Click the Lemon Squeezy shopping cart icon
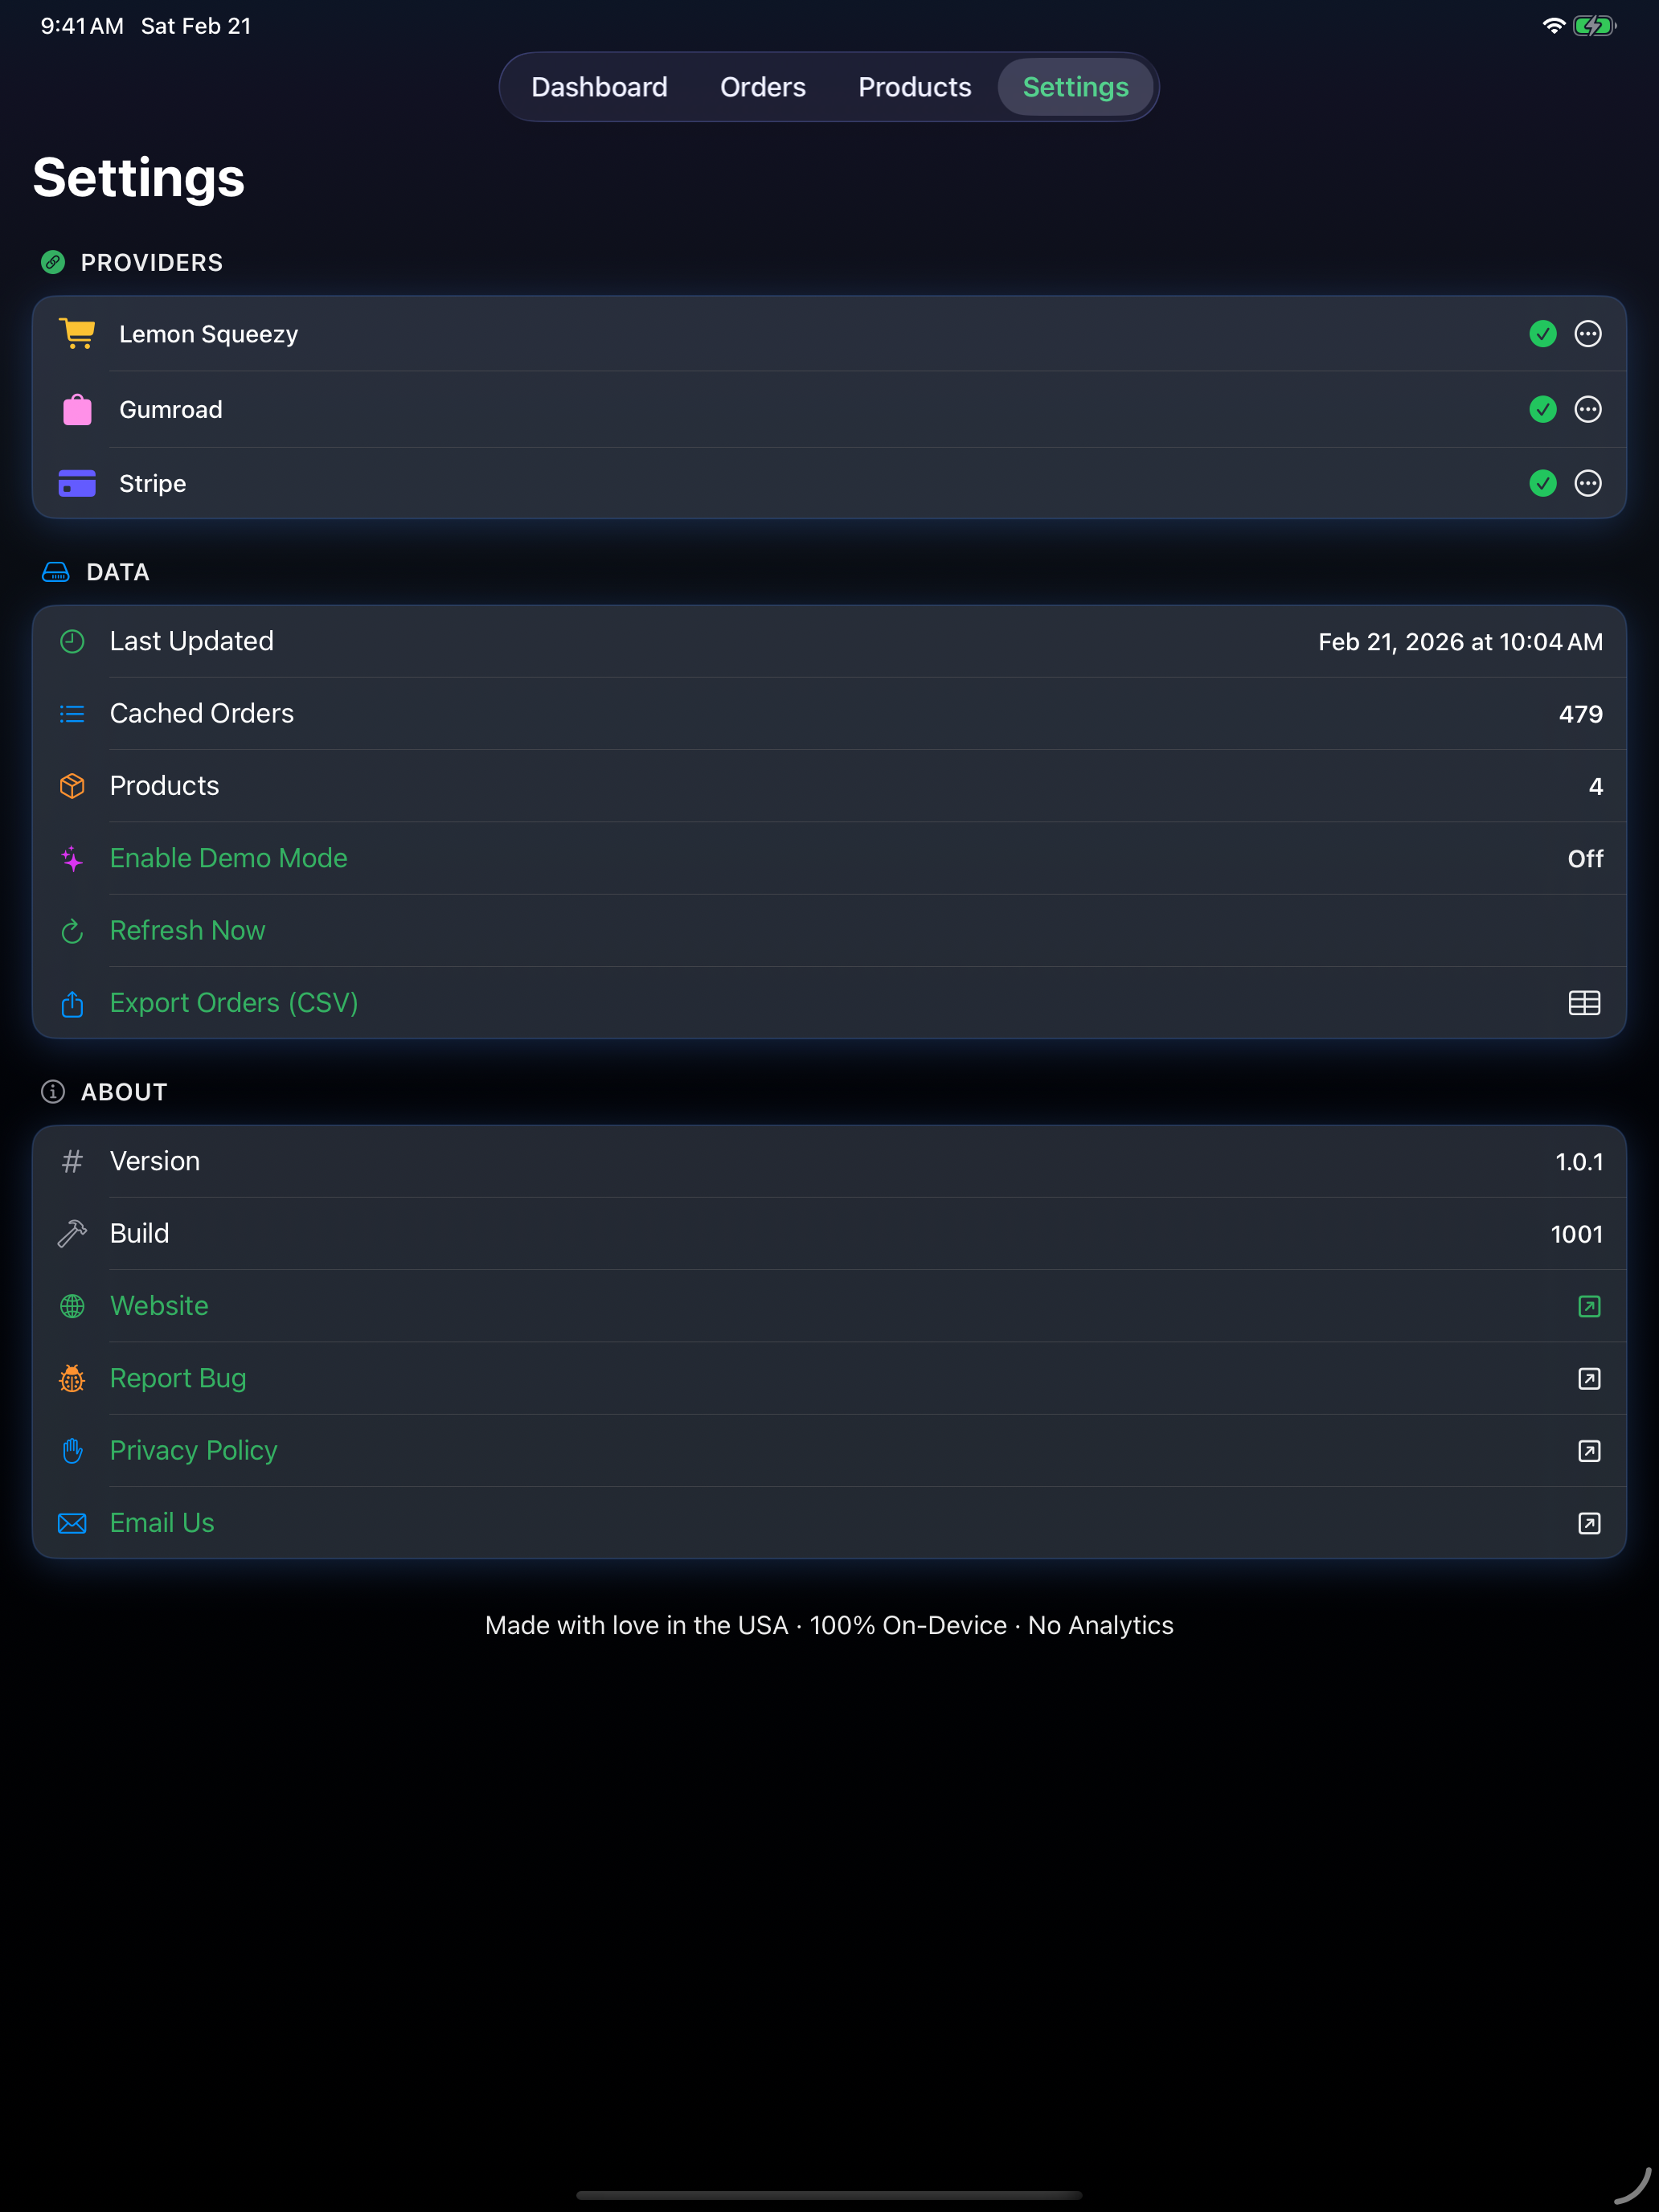This screenshot has width=1659, height=2212. pos(77,334)
